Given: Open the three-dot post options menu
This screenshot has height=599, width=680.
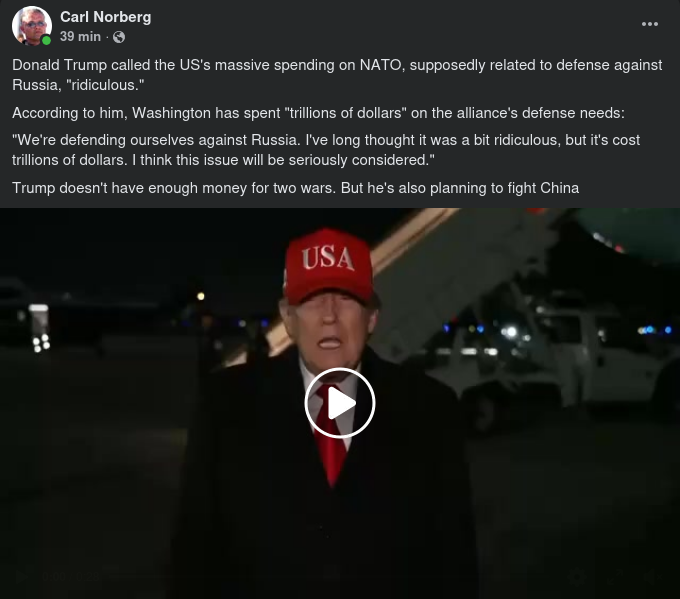Looking at the screenshot, I should (x=650, y=24).
